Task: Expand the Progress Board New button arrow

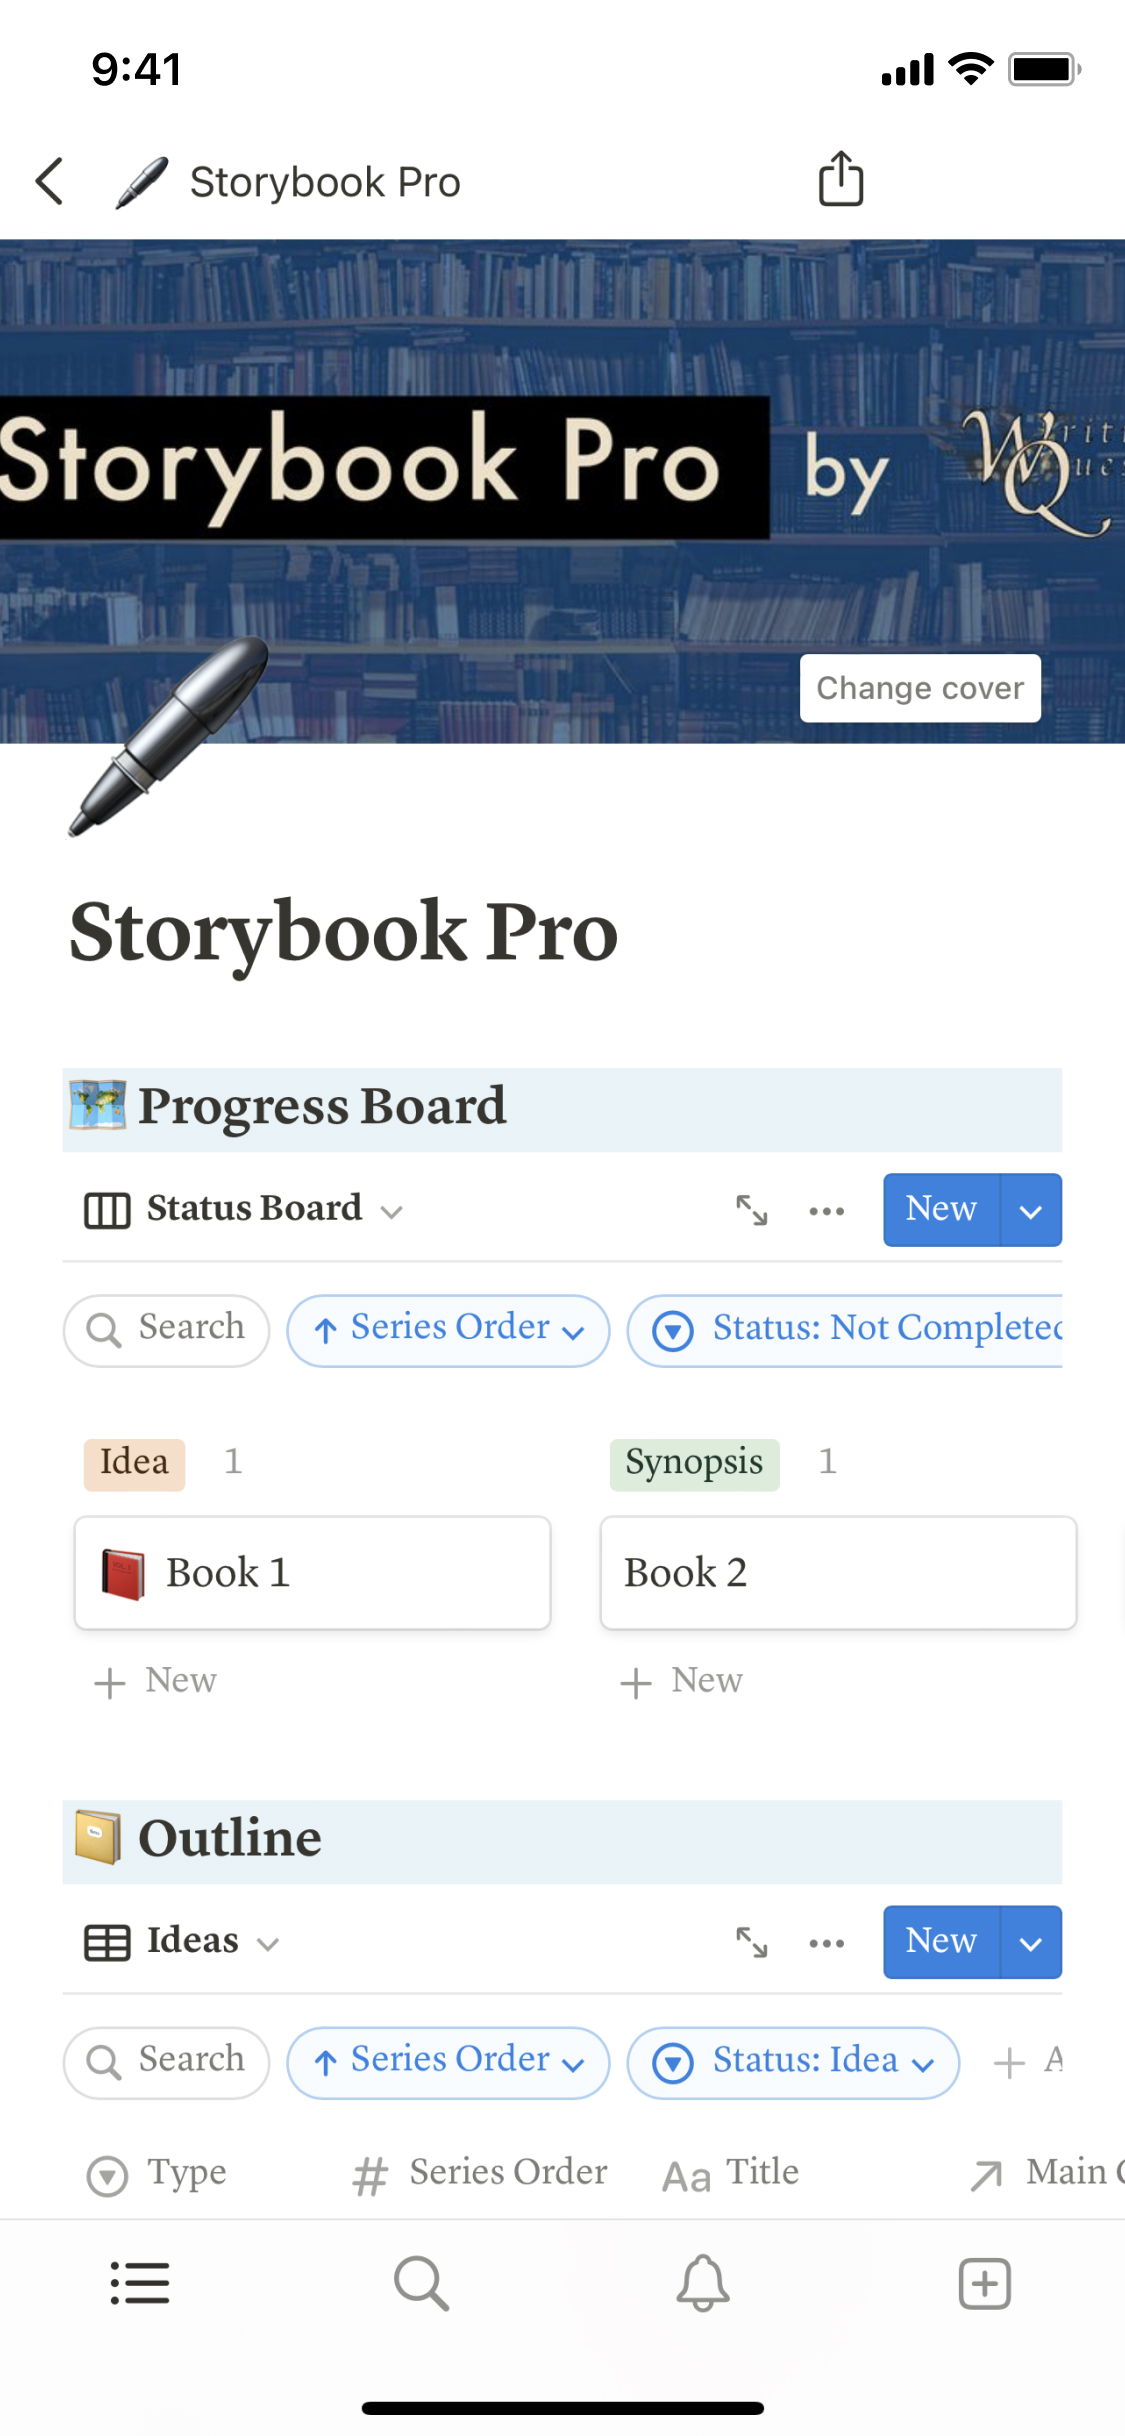Action: point(1030,1210)
